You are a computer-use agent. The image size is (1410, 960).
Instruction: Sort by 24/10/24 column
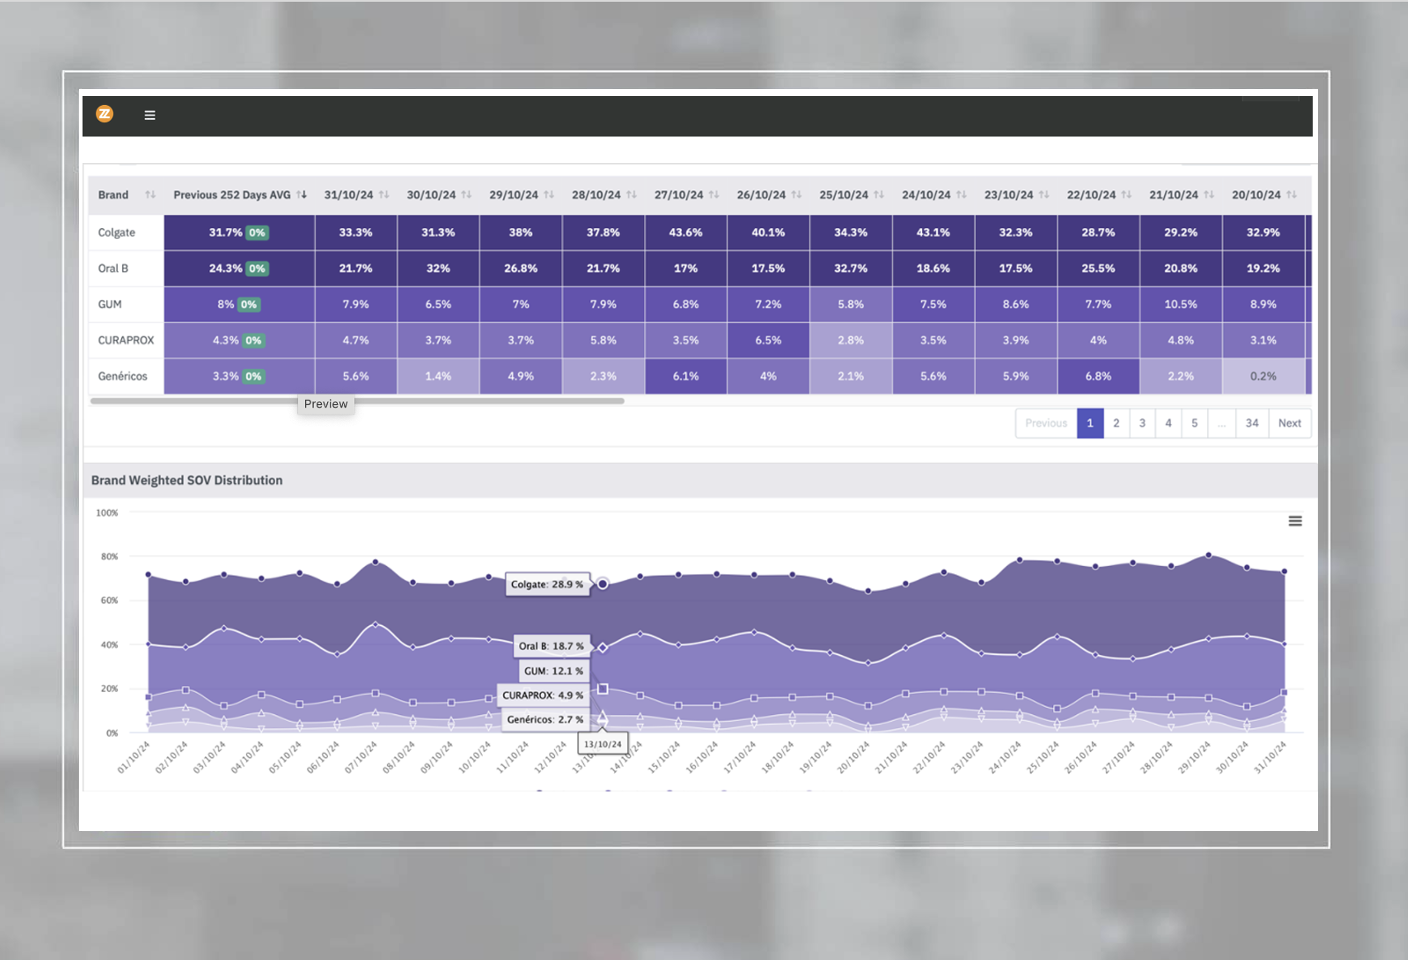pyautogui.click(x=961, y=195)
